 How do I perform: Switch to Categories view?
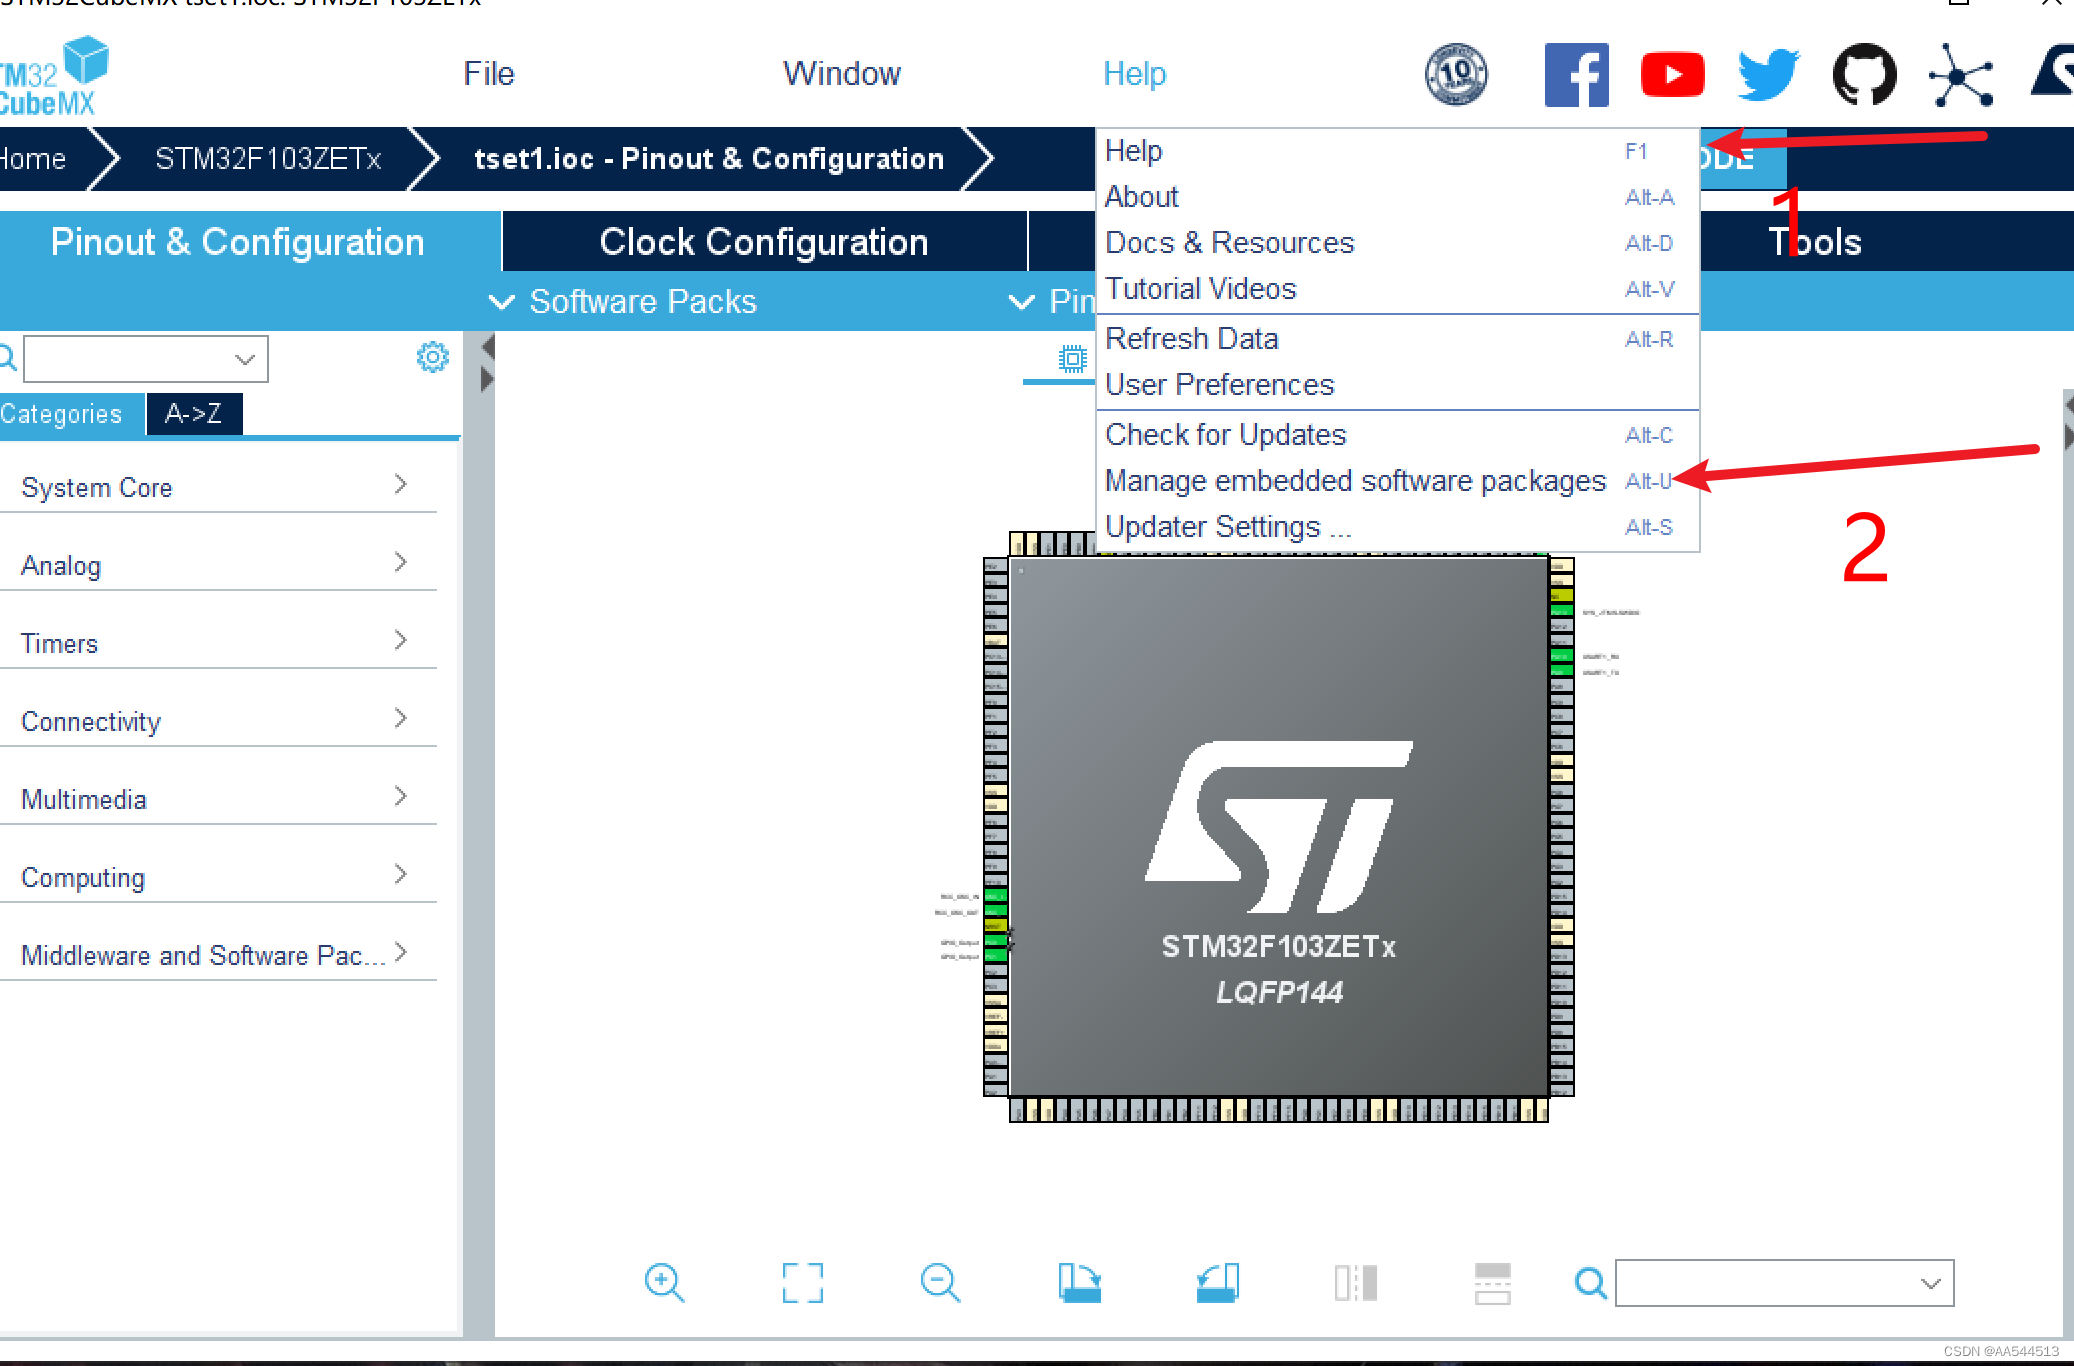pos(62,414)
